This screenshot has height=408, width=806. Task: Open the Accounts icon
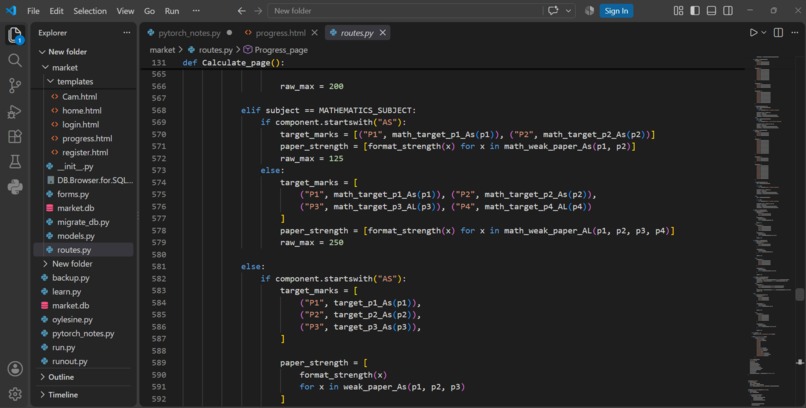[15, 368]
